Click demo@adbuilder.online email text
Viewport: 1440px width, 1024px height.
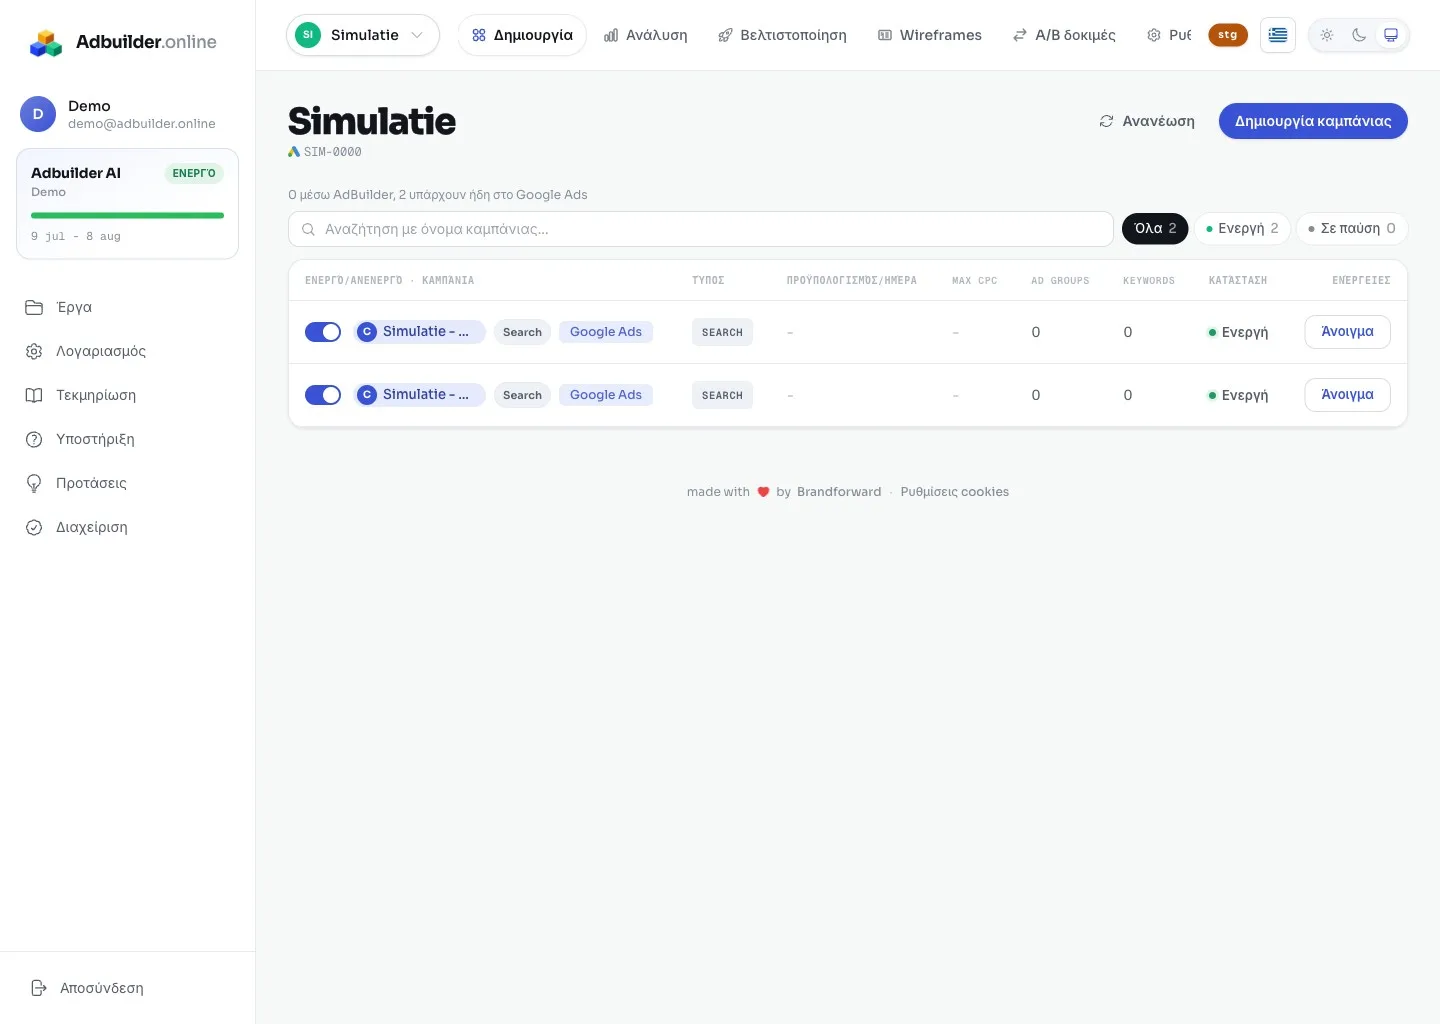[x=142, y=124]
